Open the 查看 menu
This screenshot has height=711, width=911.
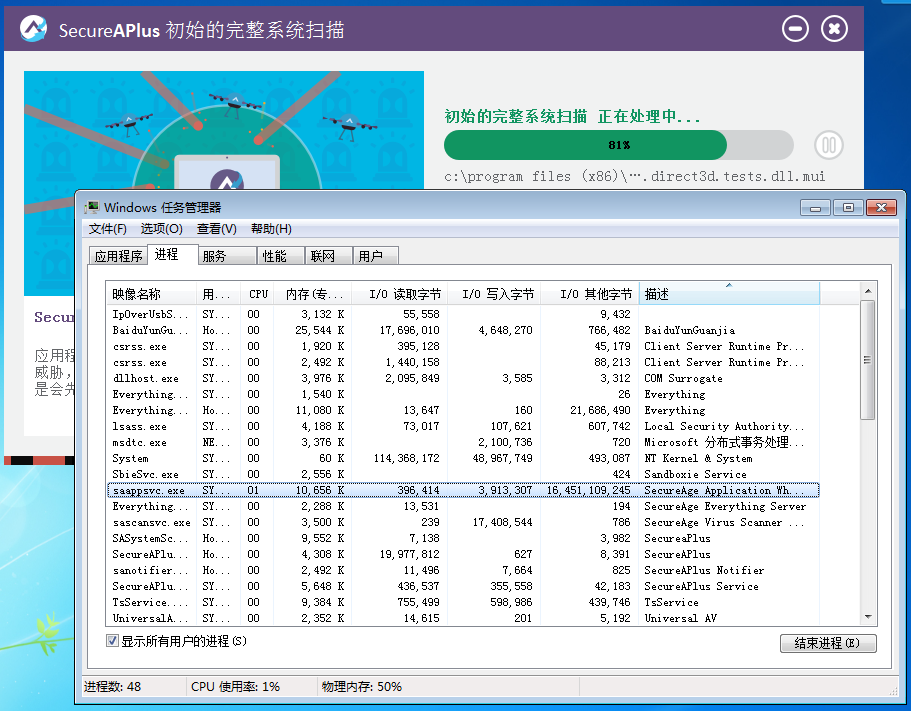(214, 228)
